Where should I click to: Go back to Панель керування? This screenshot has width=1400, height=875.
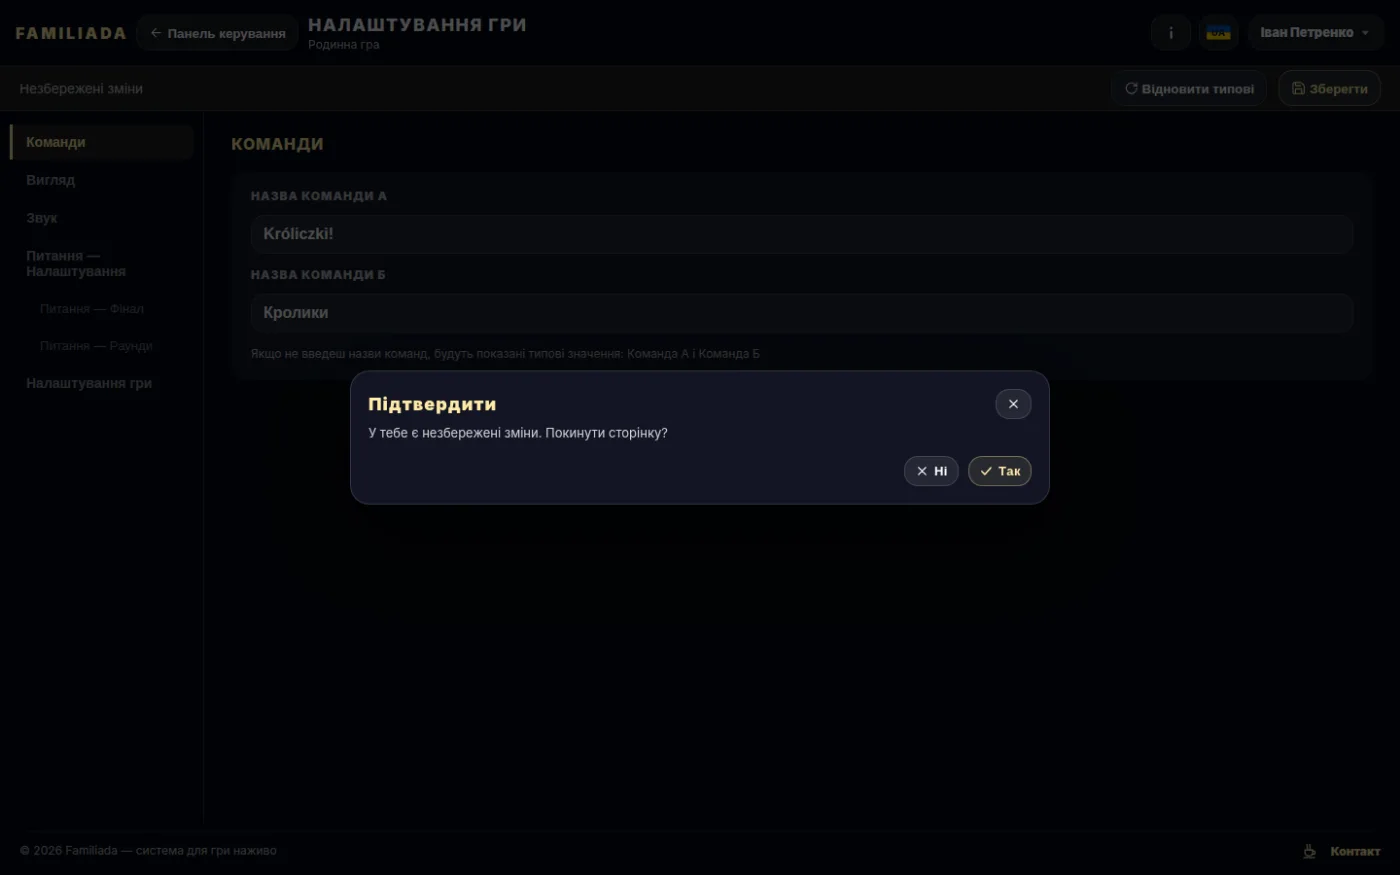point(218,33)
